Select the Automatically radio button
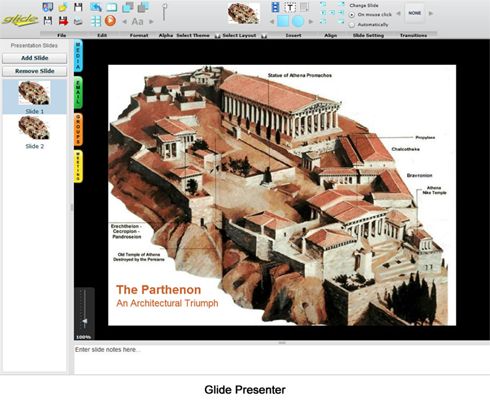490x401 pixels. (x=351, y=25)
